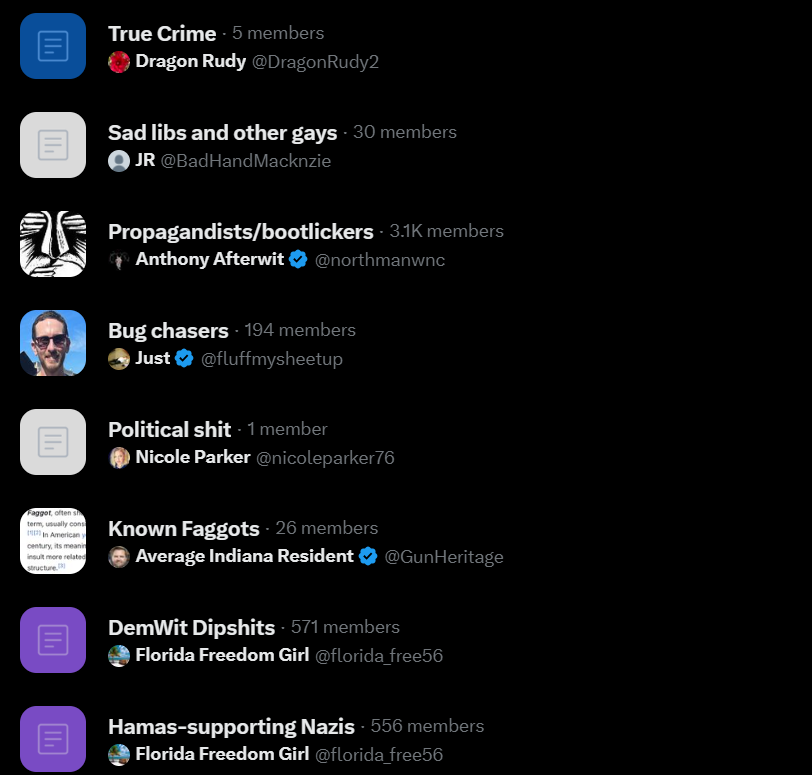Click the 3.1K members count text

446,231
